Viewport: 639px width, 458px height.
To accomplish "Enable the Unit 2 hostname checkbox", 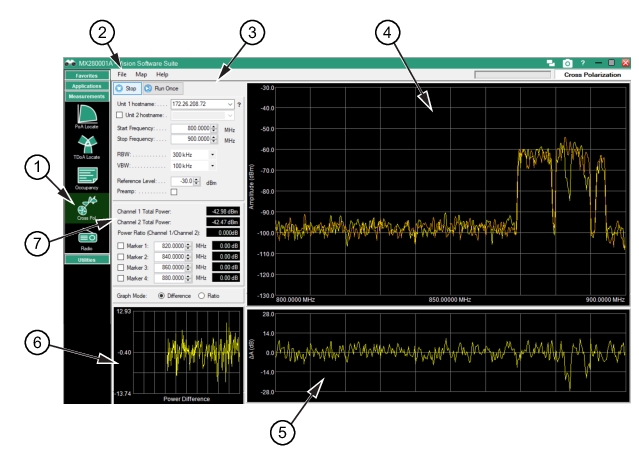I will [121, 117].
